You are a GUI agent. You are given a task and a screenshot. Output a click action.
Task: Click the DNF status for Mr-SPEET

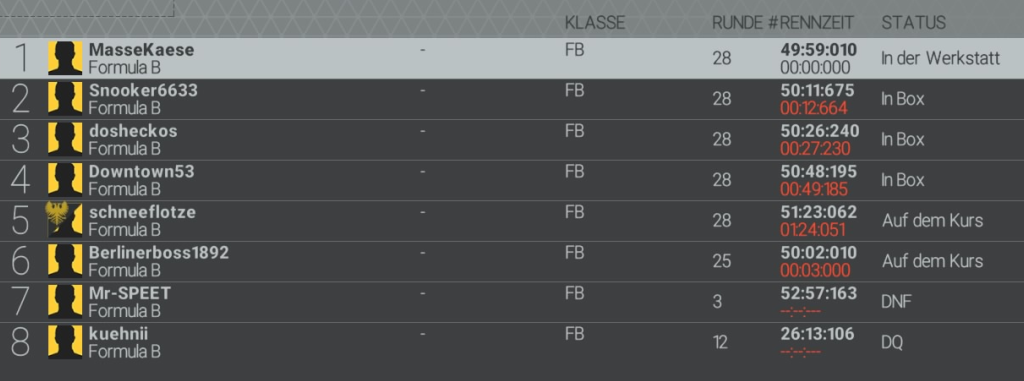tap(897, 302)
